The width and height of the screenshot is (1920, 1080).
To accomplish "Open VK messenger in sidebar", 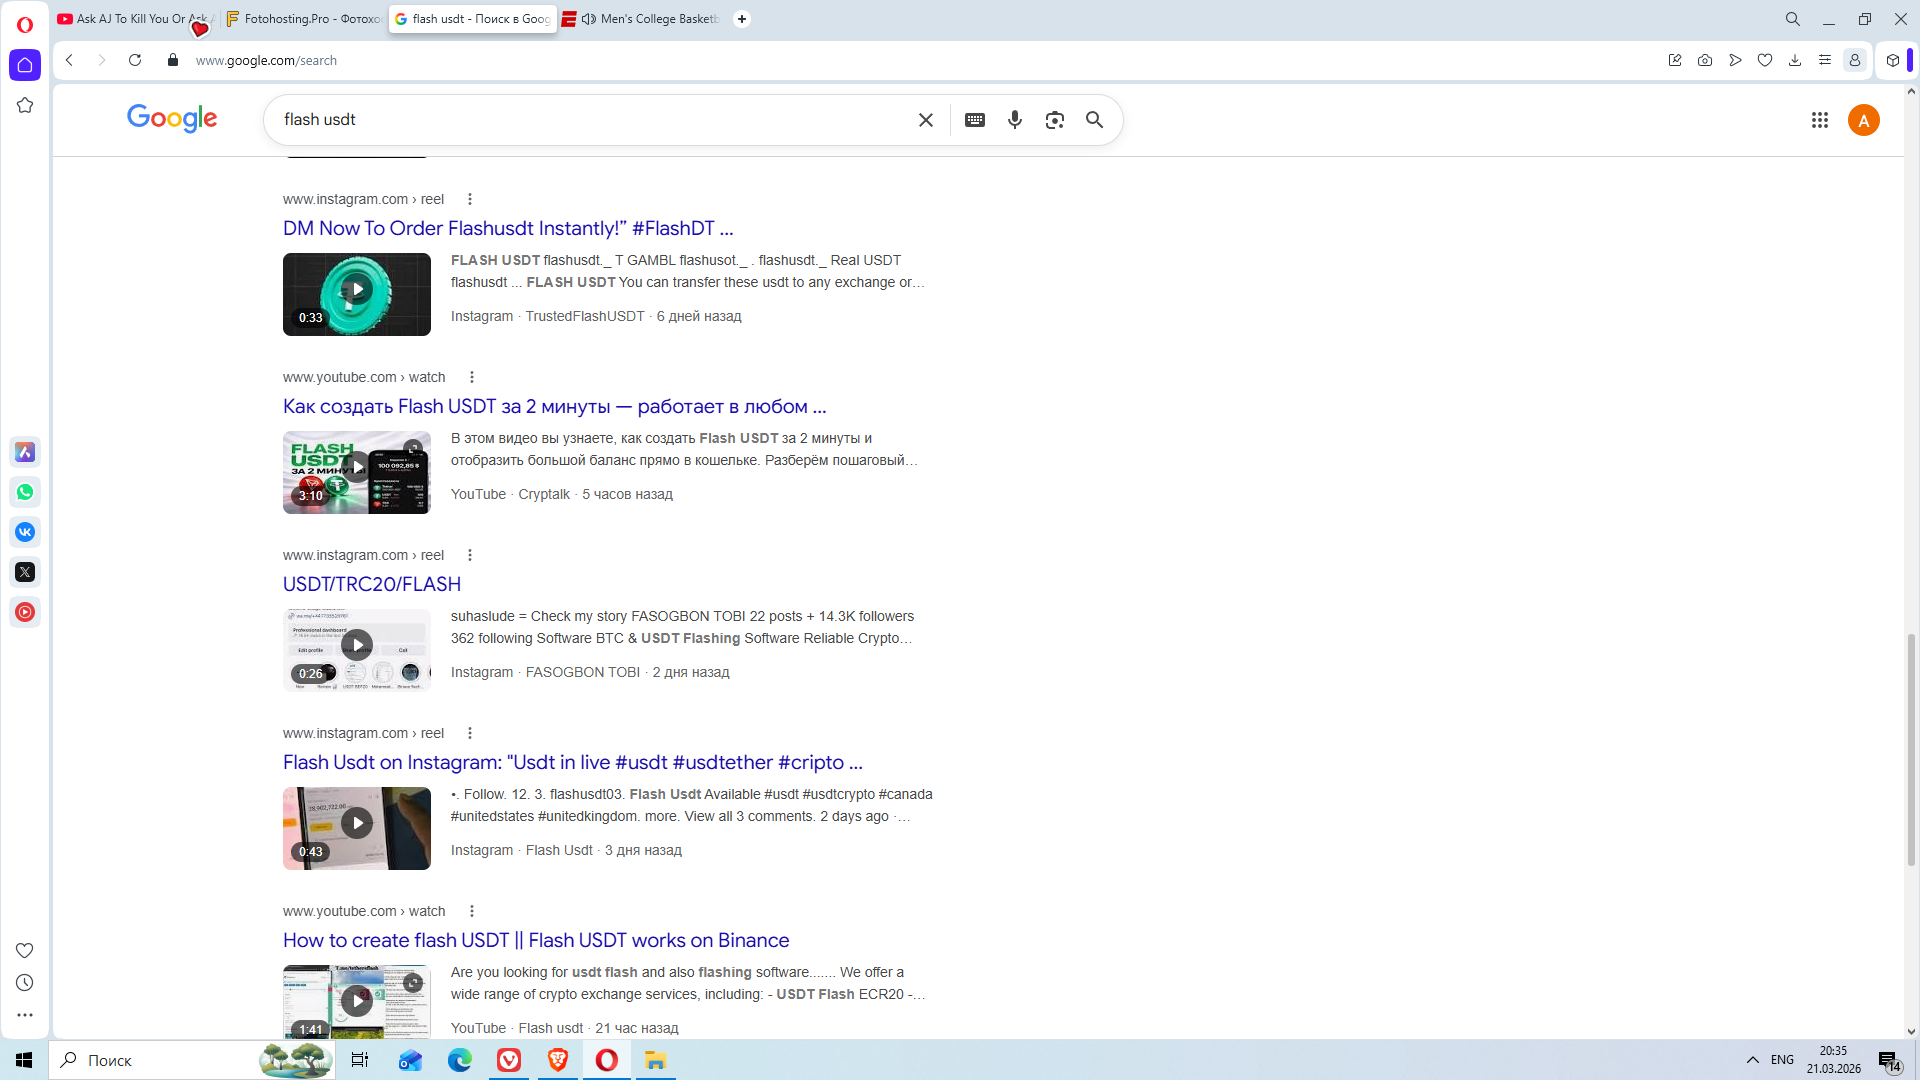I will [25, 532].
